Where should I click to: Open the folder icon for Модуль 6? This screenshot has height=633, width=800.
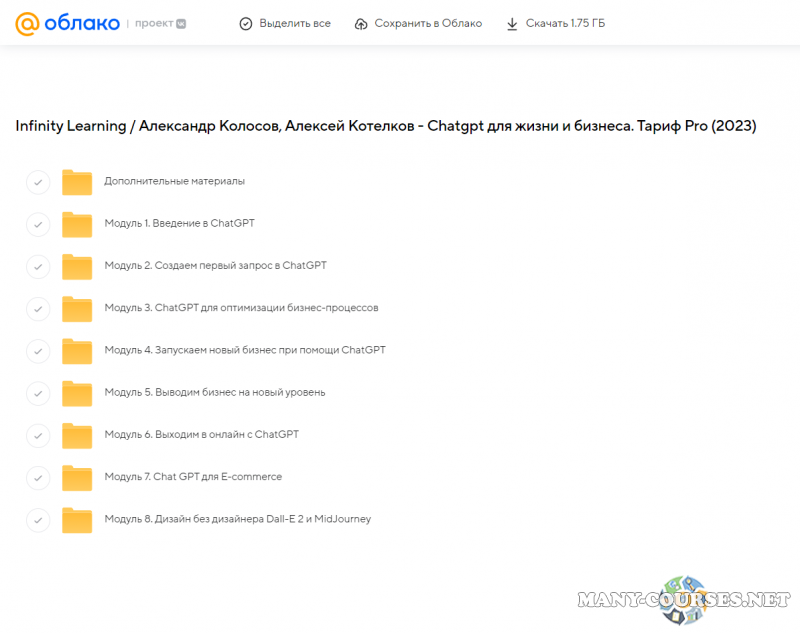(x=77, y=435)
